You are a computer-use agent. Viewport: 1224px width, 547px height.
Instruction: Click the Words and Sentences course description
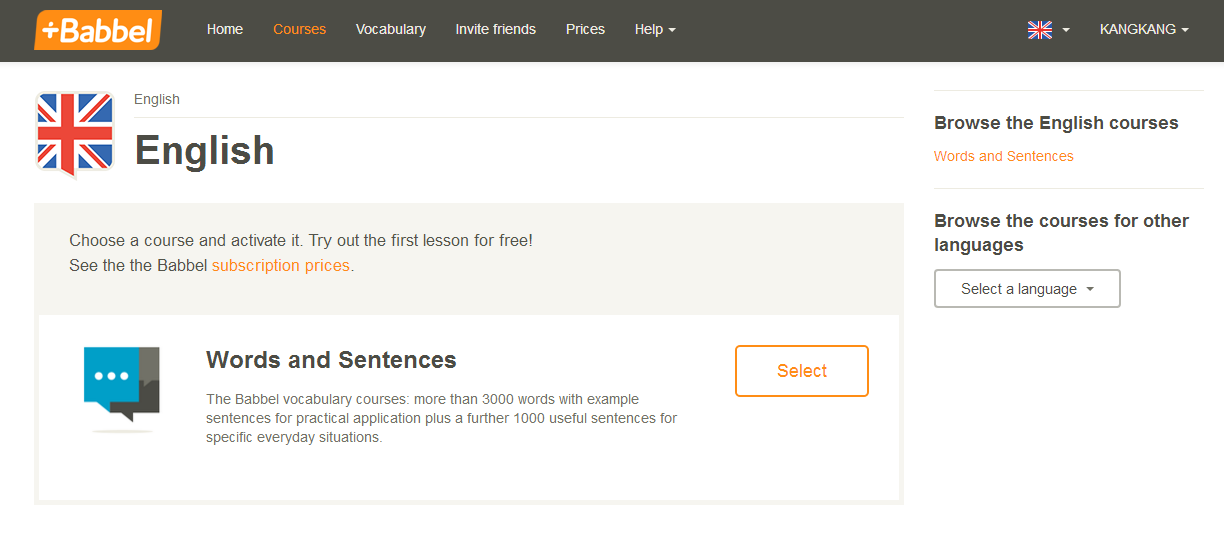[441, 418]
